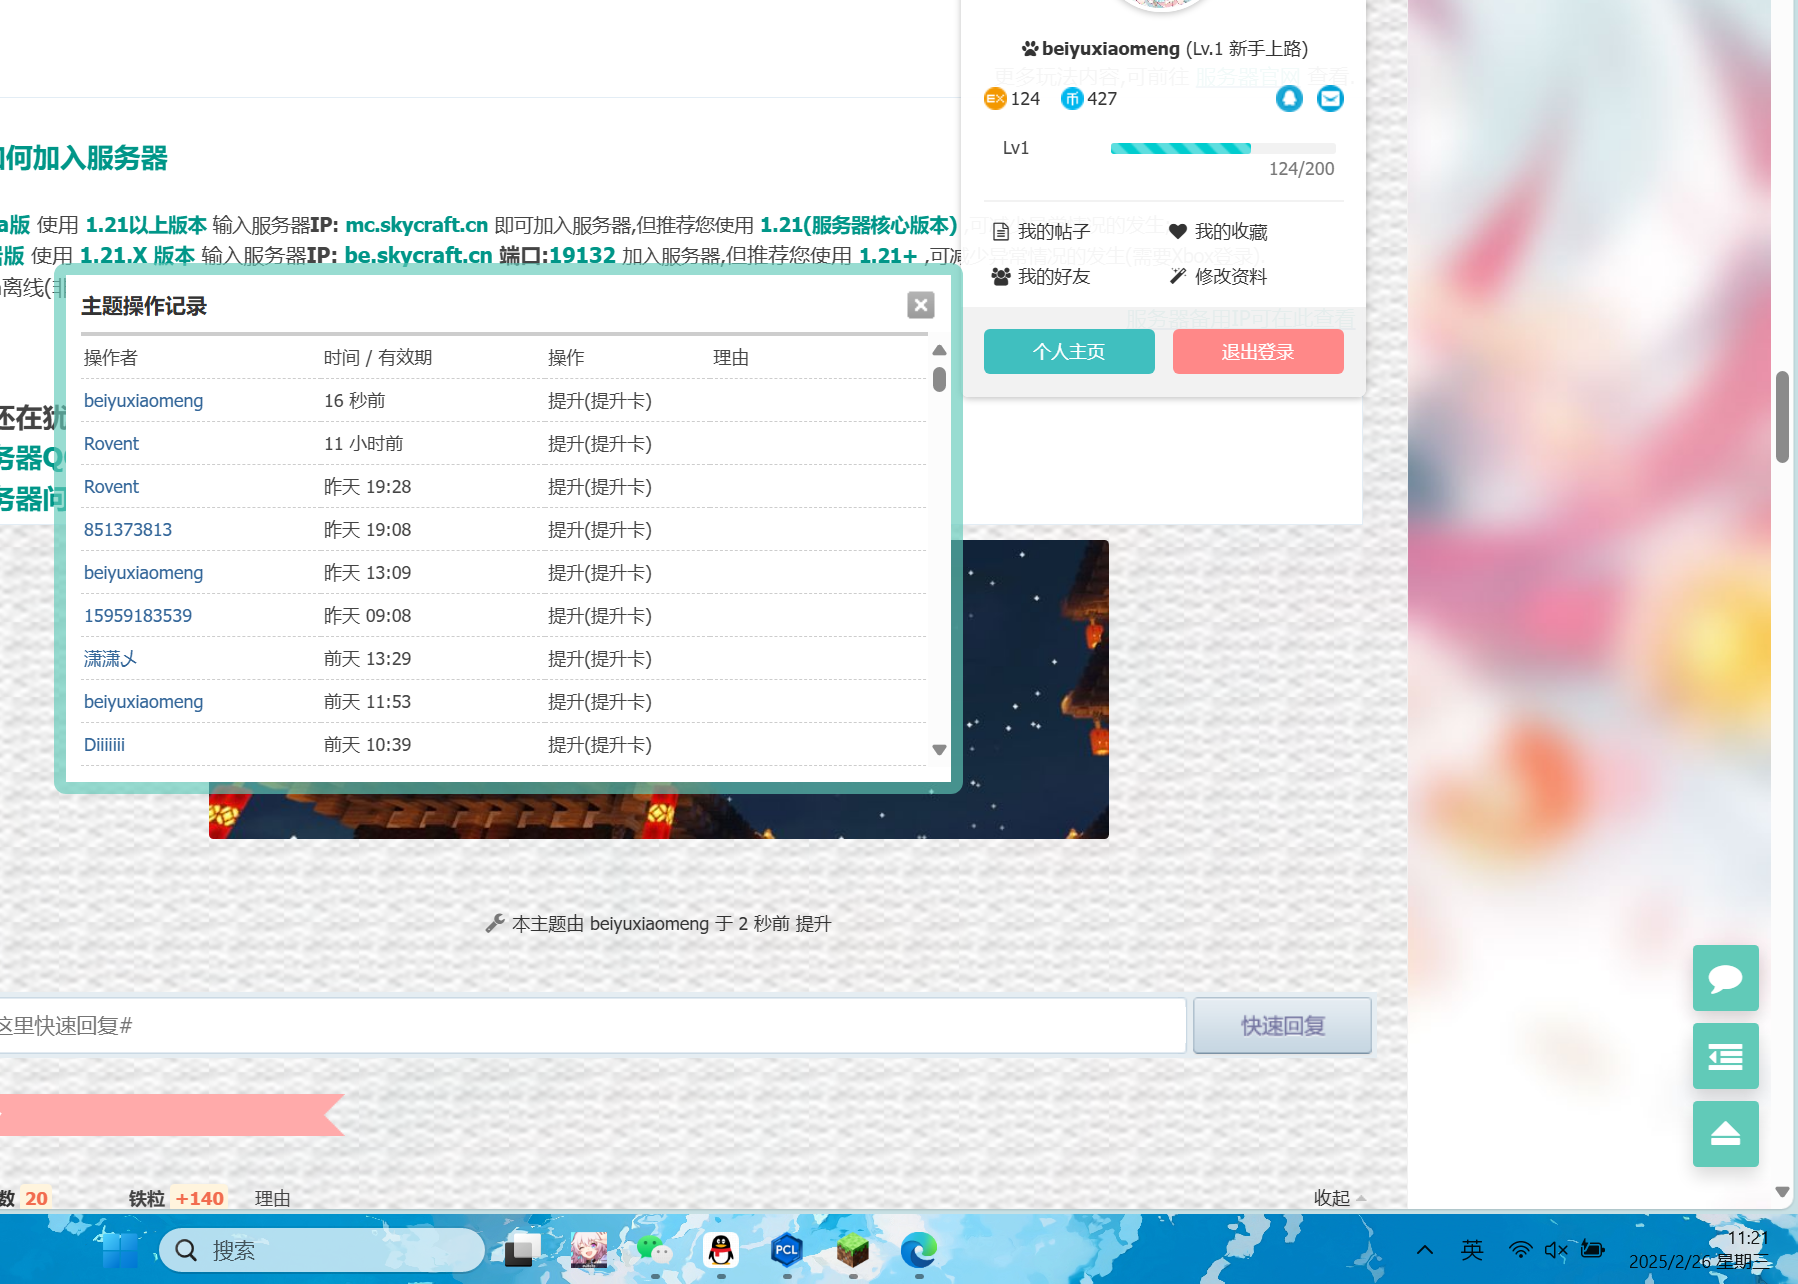Click the orange experience points icon

(x=995, y=98)
